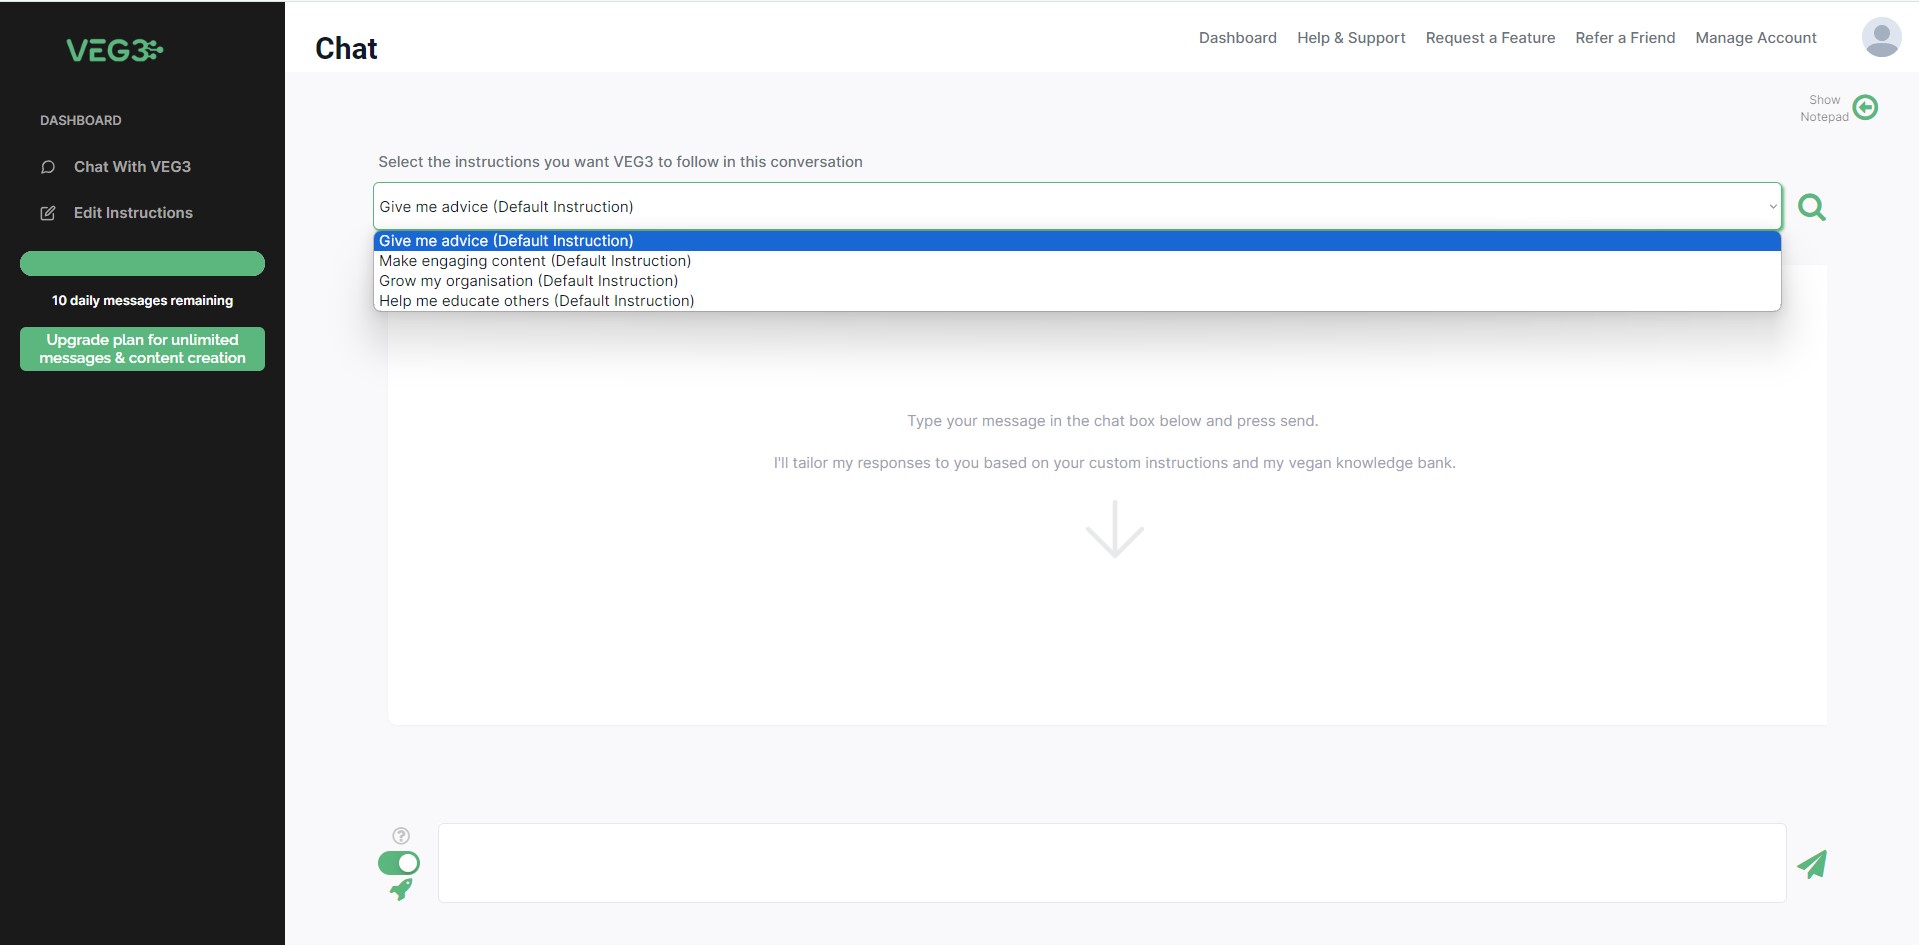Viewport: 1919px width, 945px height.
Task: Click the green rocket icon
Action: click(x=401, y=889)
